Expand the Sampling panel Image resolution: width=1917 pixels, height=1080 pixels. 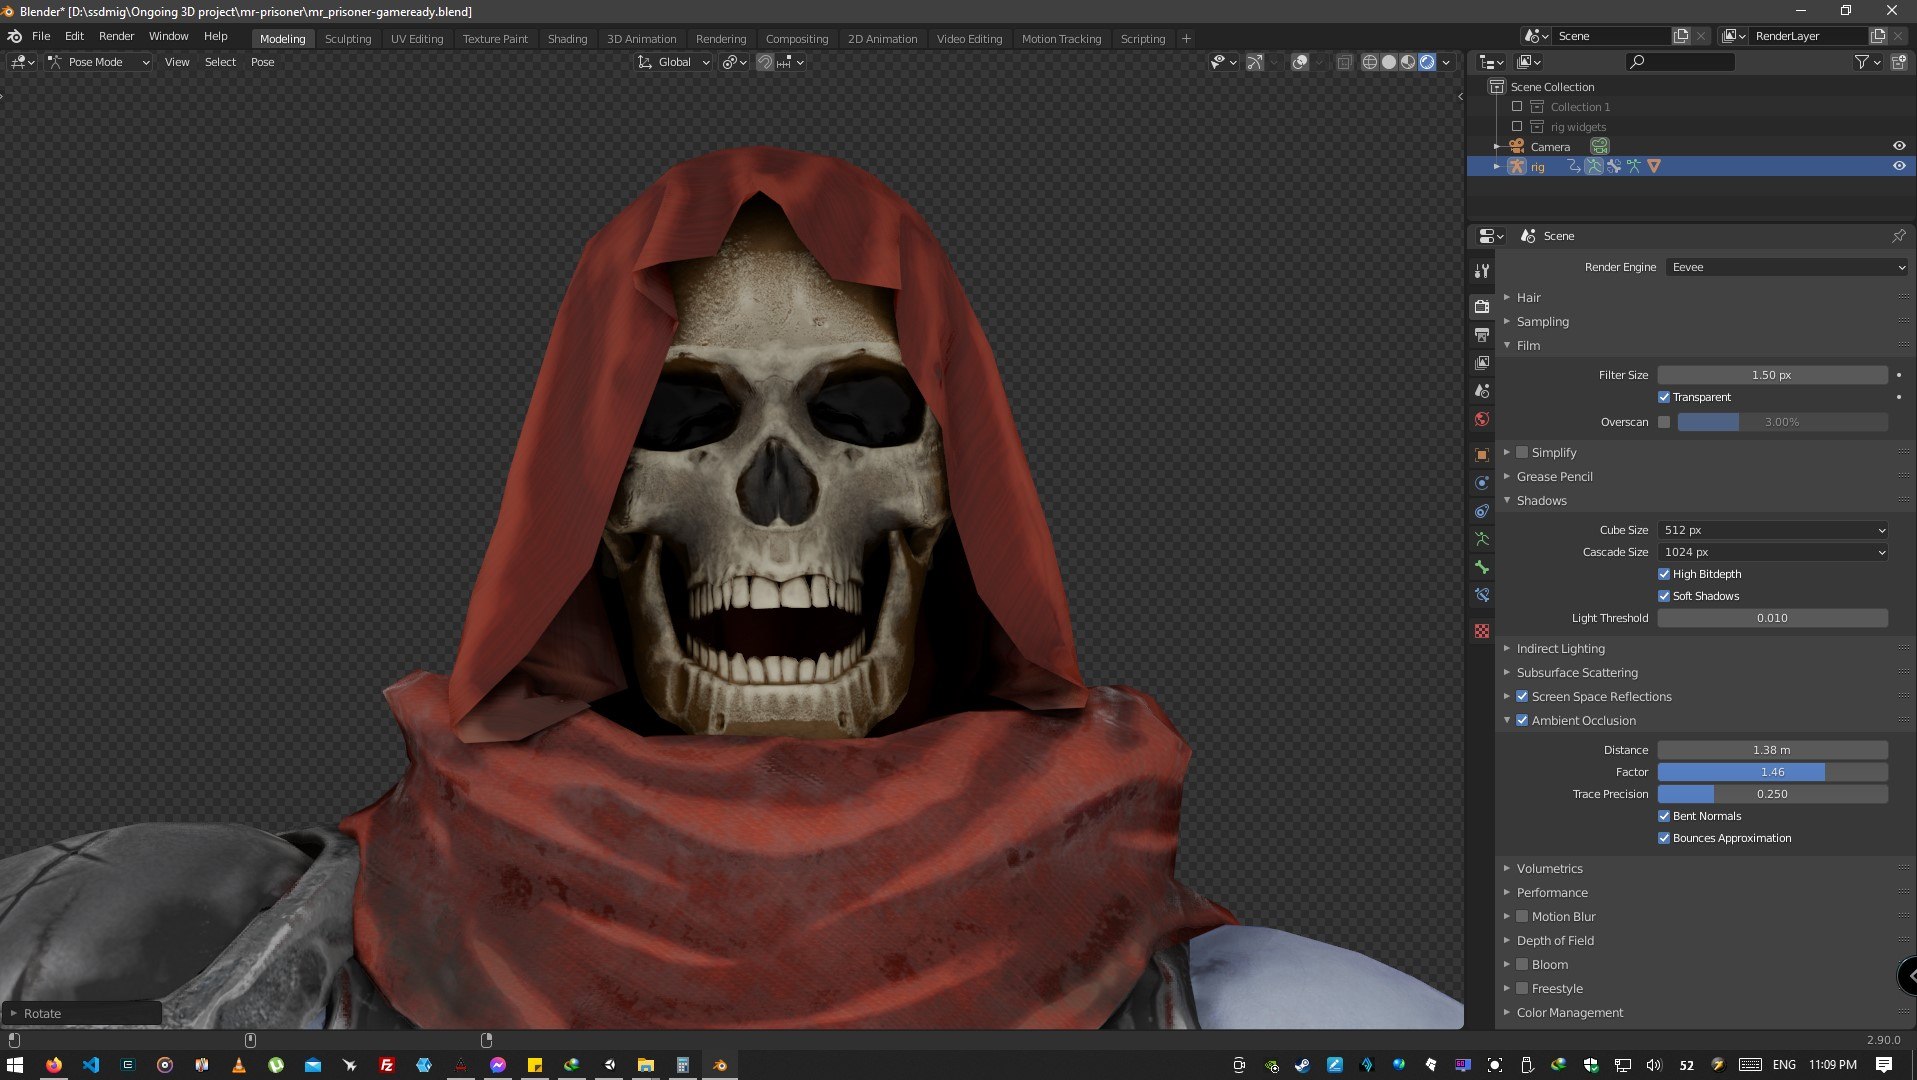click(1542, 321)
